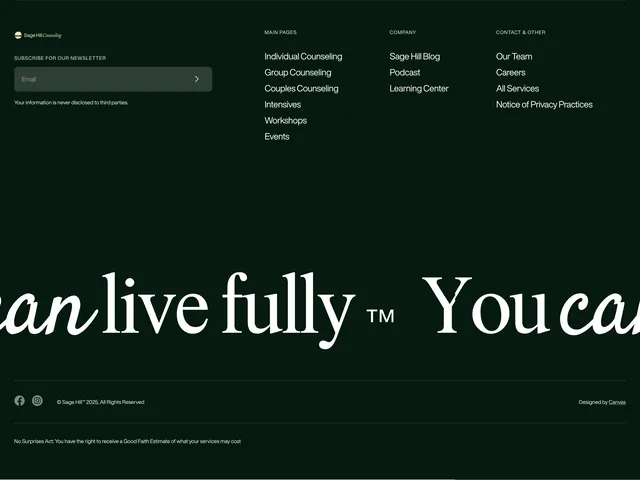
Task: Go to the Careers link
Action: pos(511,73)
